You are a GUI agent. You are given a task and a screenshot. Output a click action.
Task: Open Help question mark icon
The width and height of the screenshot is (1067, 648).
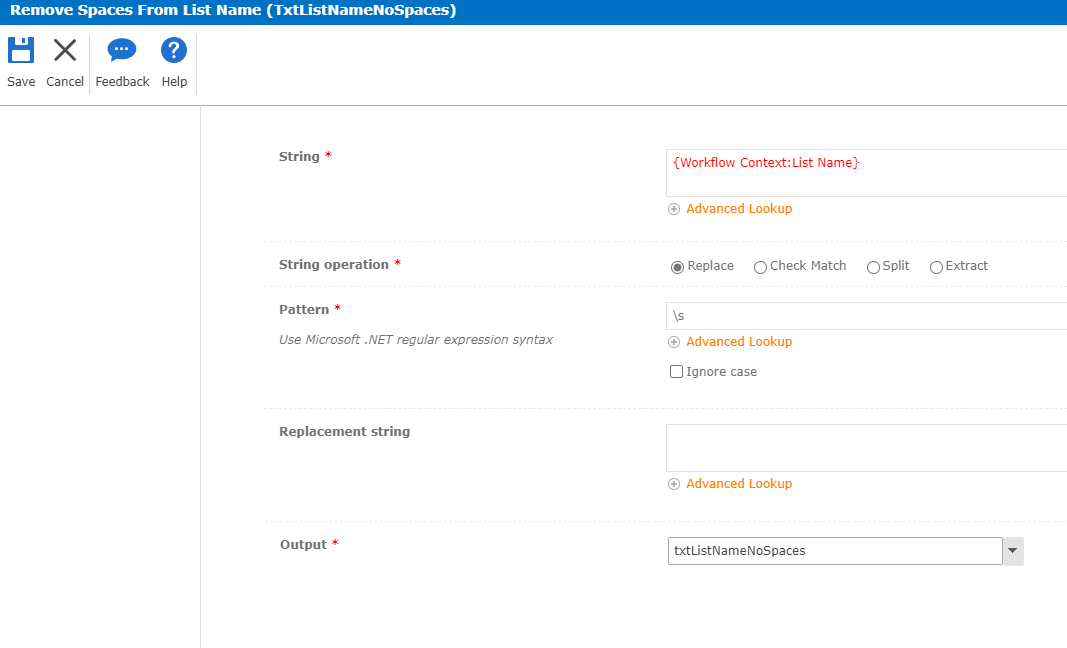click(x=174, y=51)
